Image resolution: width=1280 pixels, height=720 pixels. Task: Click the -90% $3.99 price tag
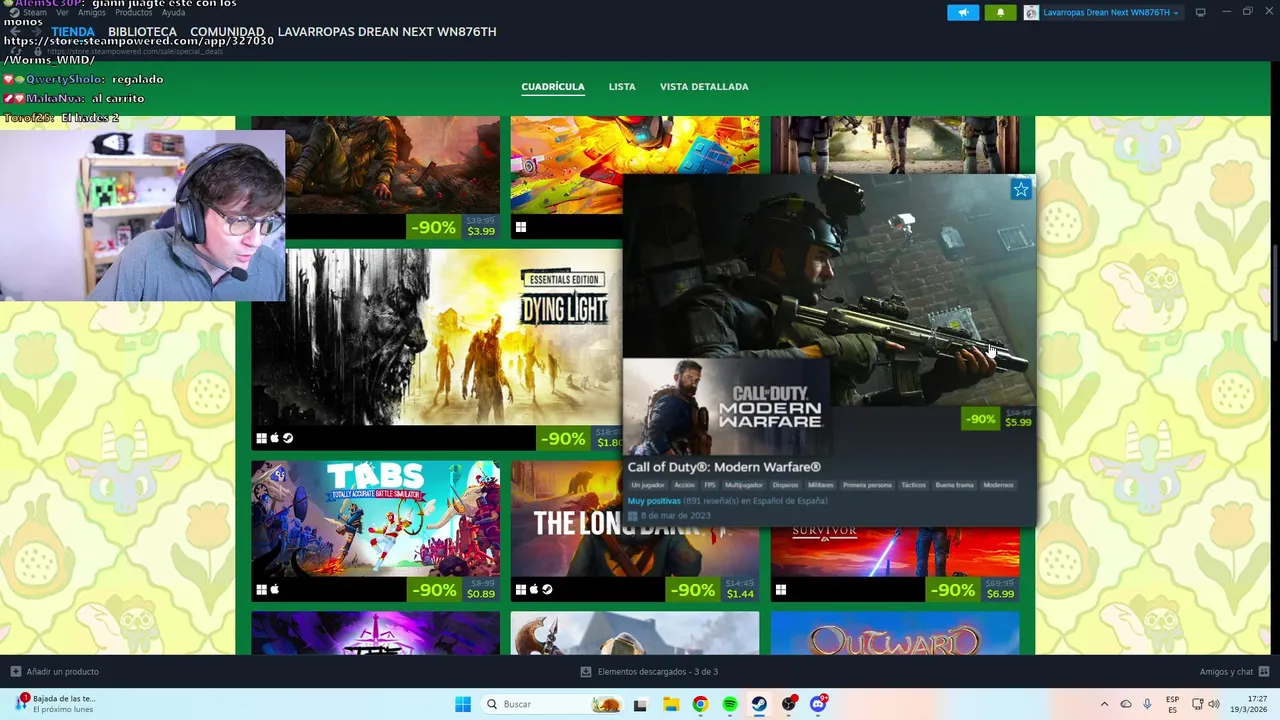pyautogui.click(x=455, y=227)
